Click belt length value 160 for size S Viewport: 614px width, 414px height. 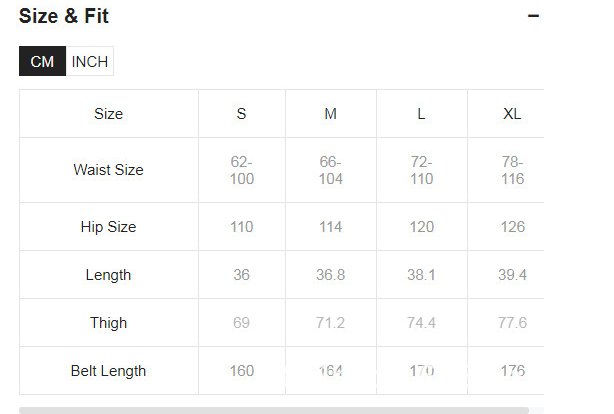(241, 371)
